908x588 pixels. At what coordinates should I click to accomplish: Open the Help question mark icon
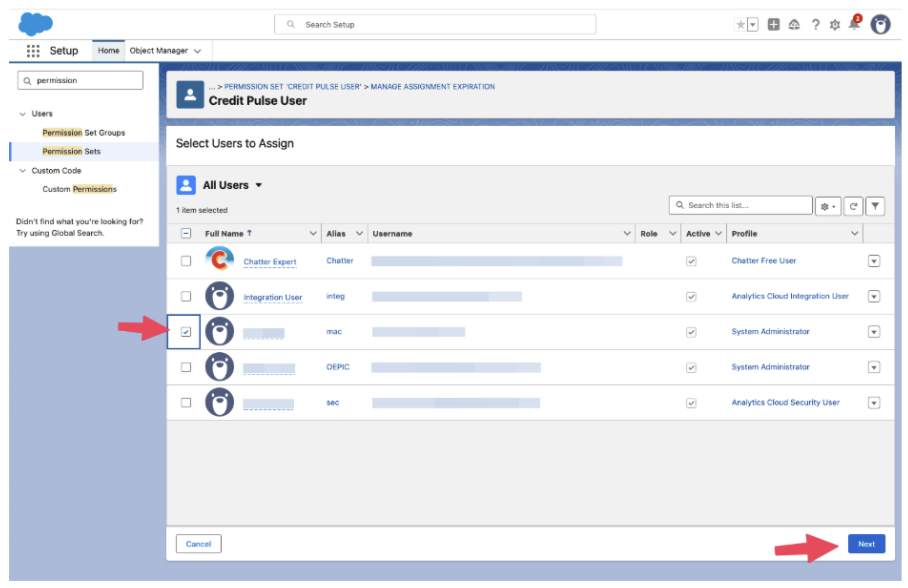(x=815, y=25)
